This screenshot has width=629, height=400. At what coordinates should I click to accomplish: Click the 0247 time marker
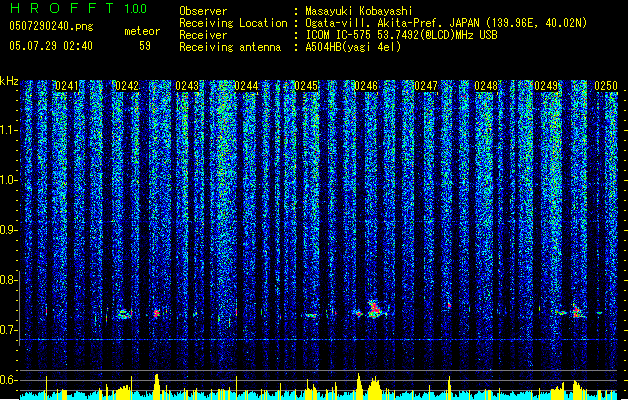(x=426, y=86)
